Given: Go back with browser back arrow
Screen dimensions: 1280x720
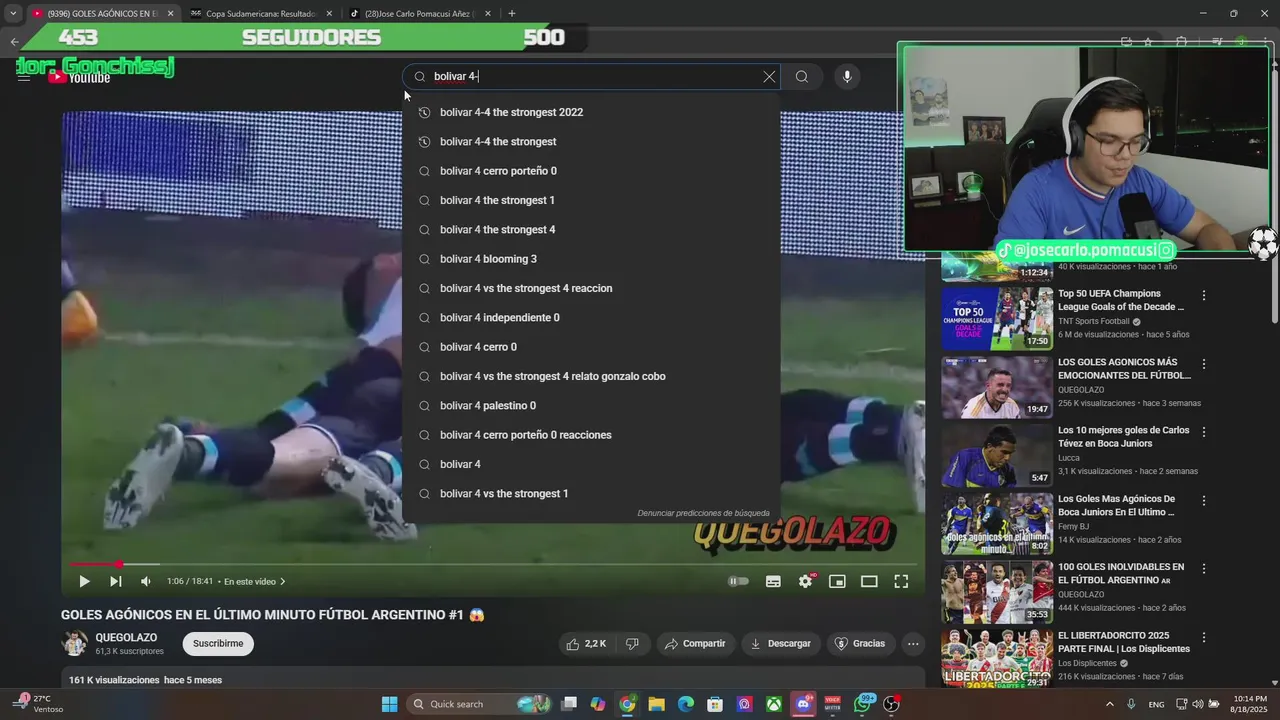Looking at the screenshot, I should pos(14,41).
